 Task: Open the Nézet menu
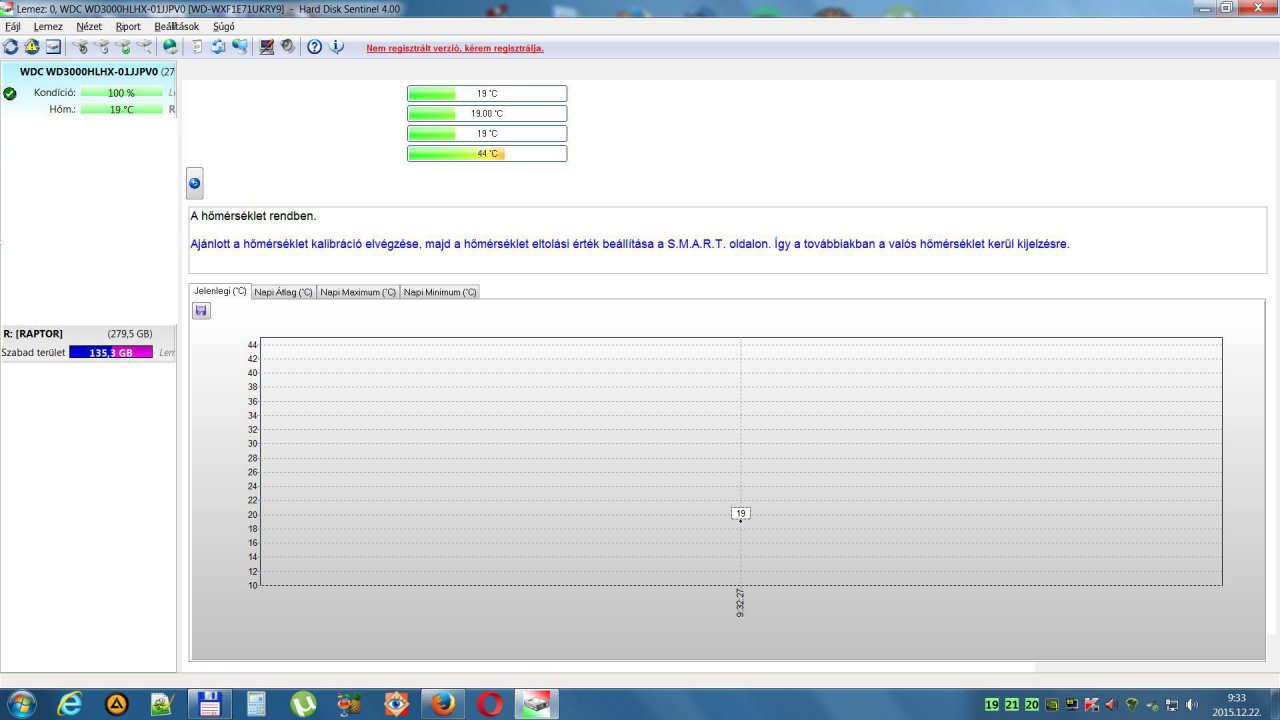click(x=89, y=27)
